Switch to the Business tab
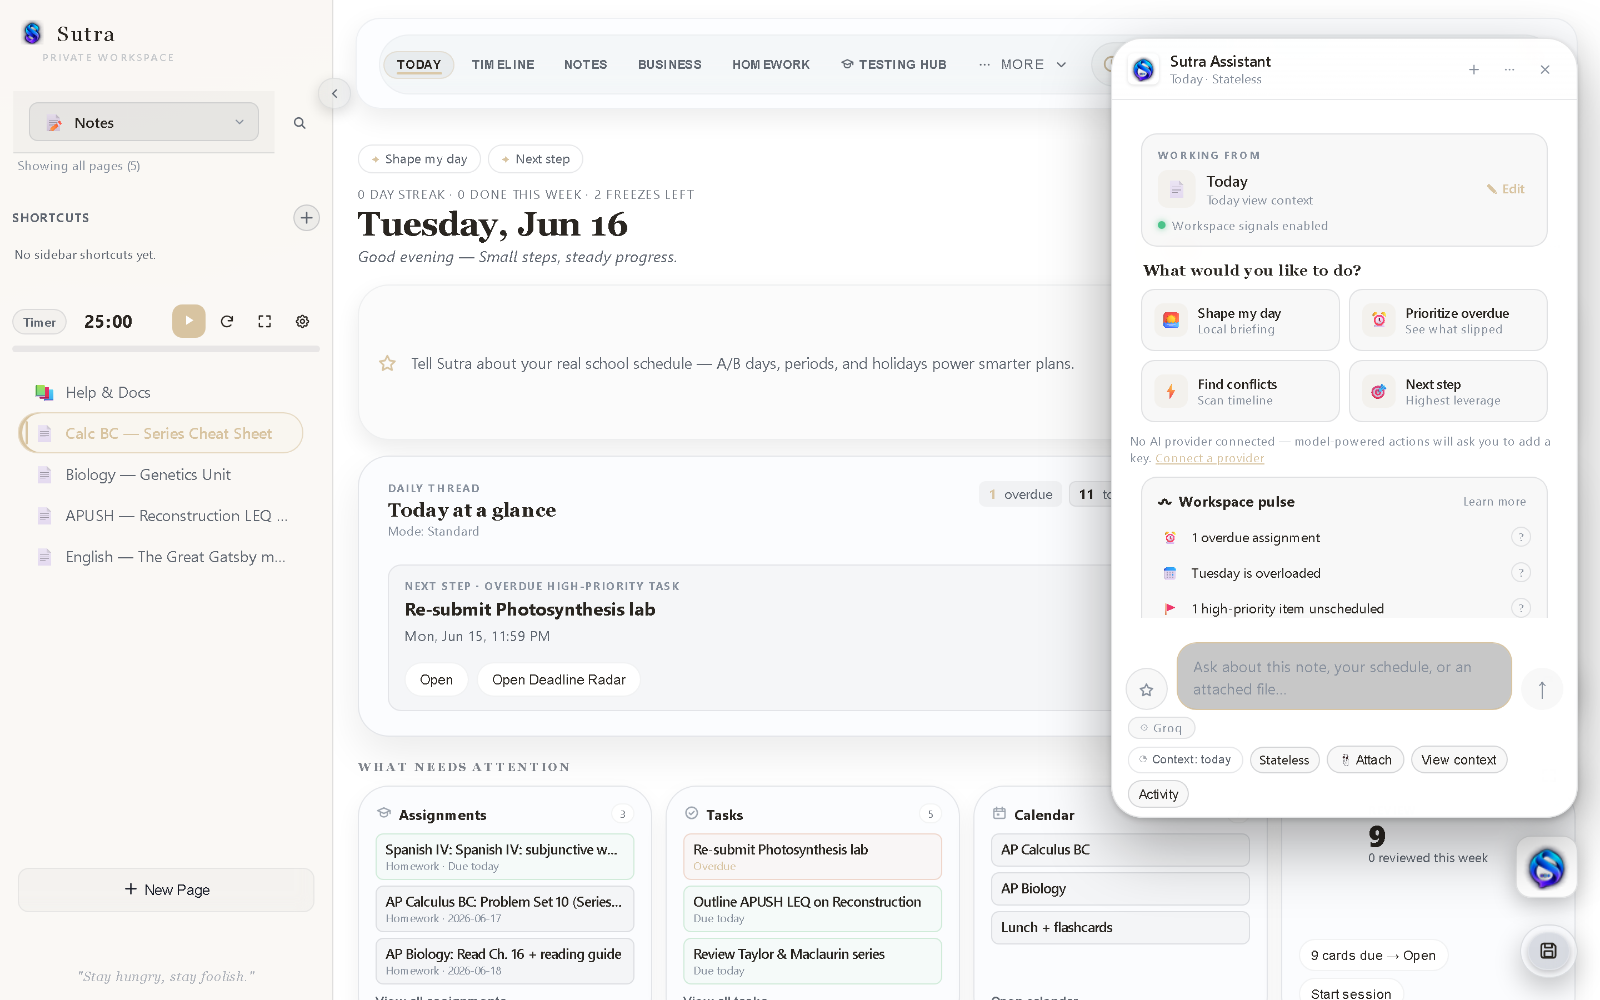Image resolution: width=1600 pixels, height=1000 pixels. [x=670, y=64]
